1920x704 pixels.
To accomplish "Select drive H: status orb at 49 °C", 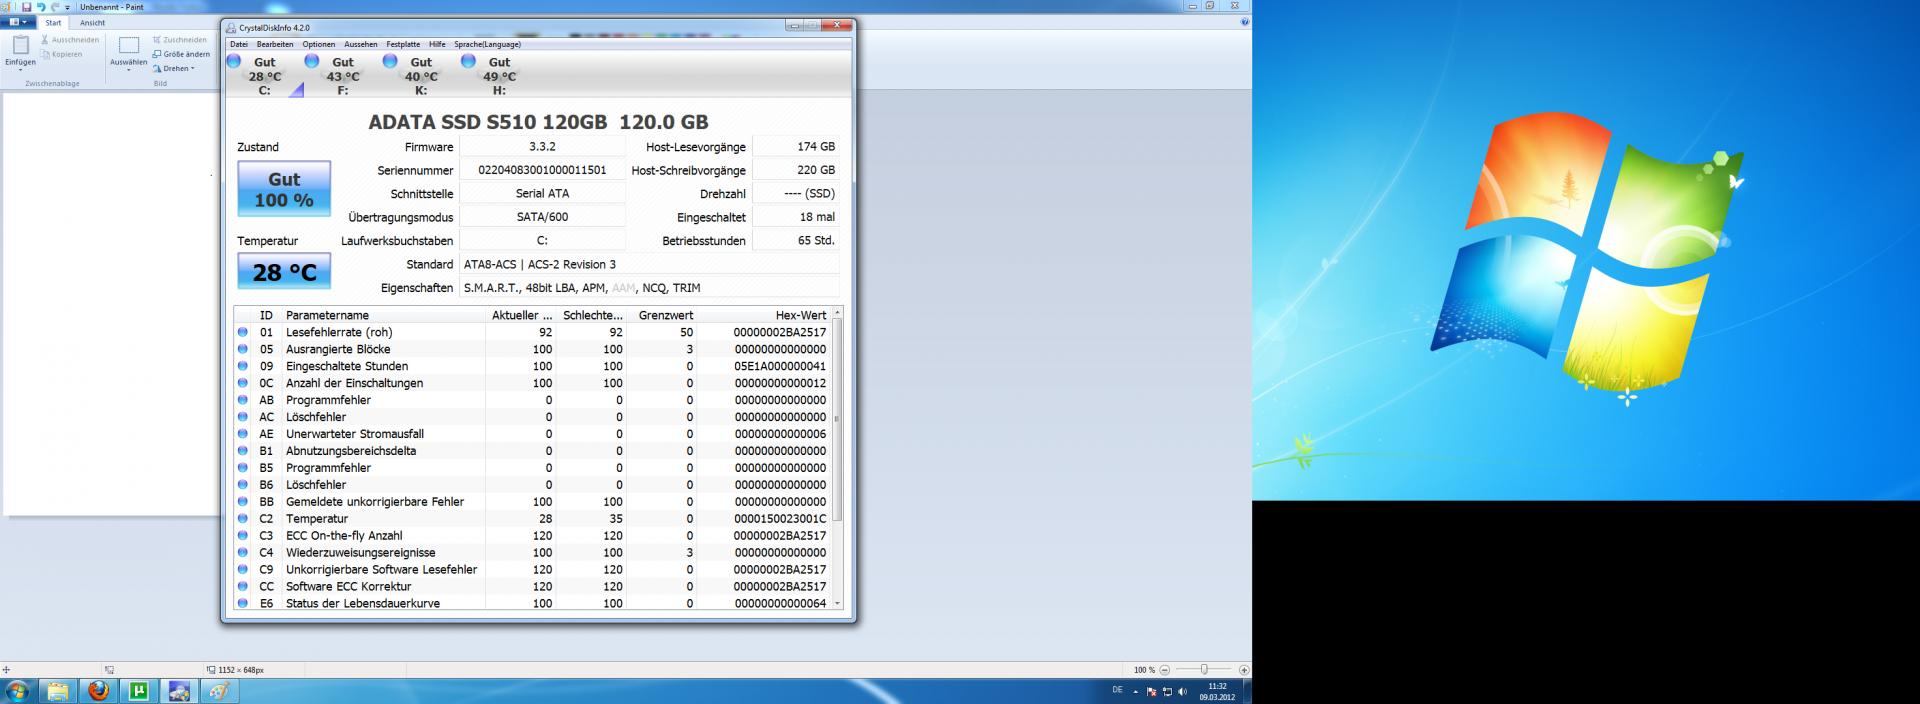I will click(468, 61).
